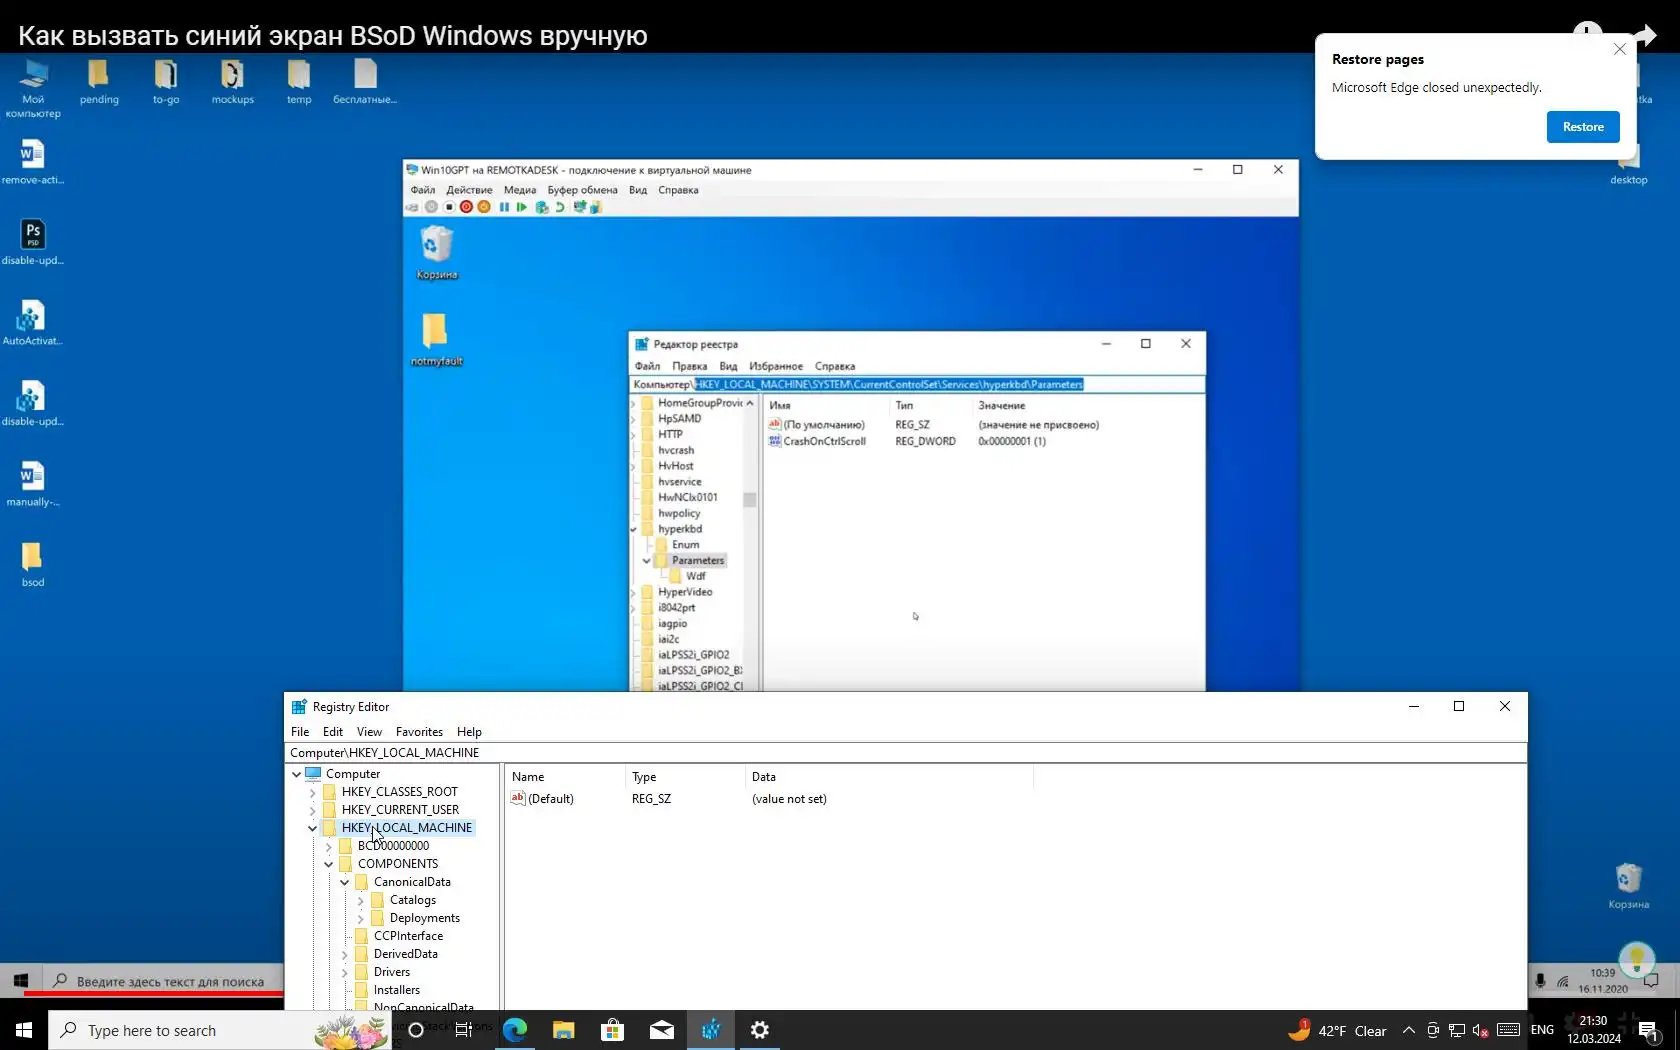Click the green Reset VM toolbar icon

tap(522, 207)
